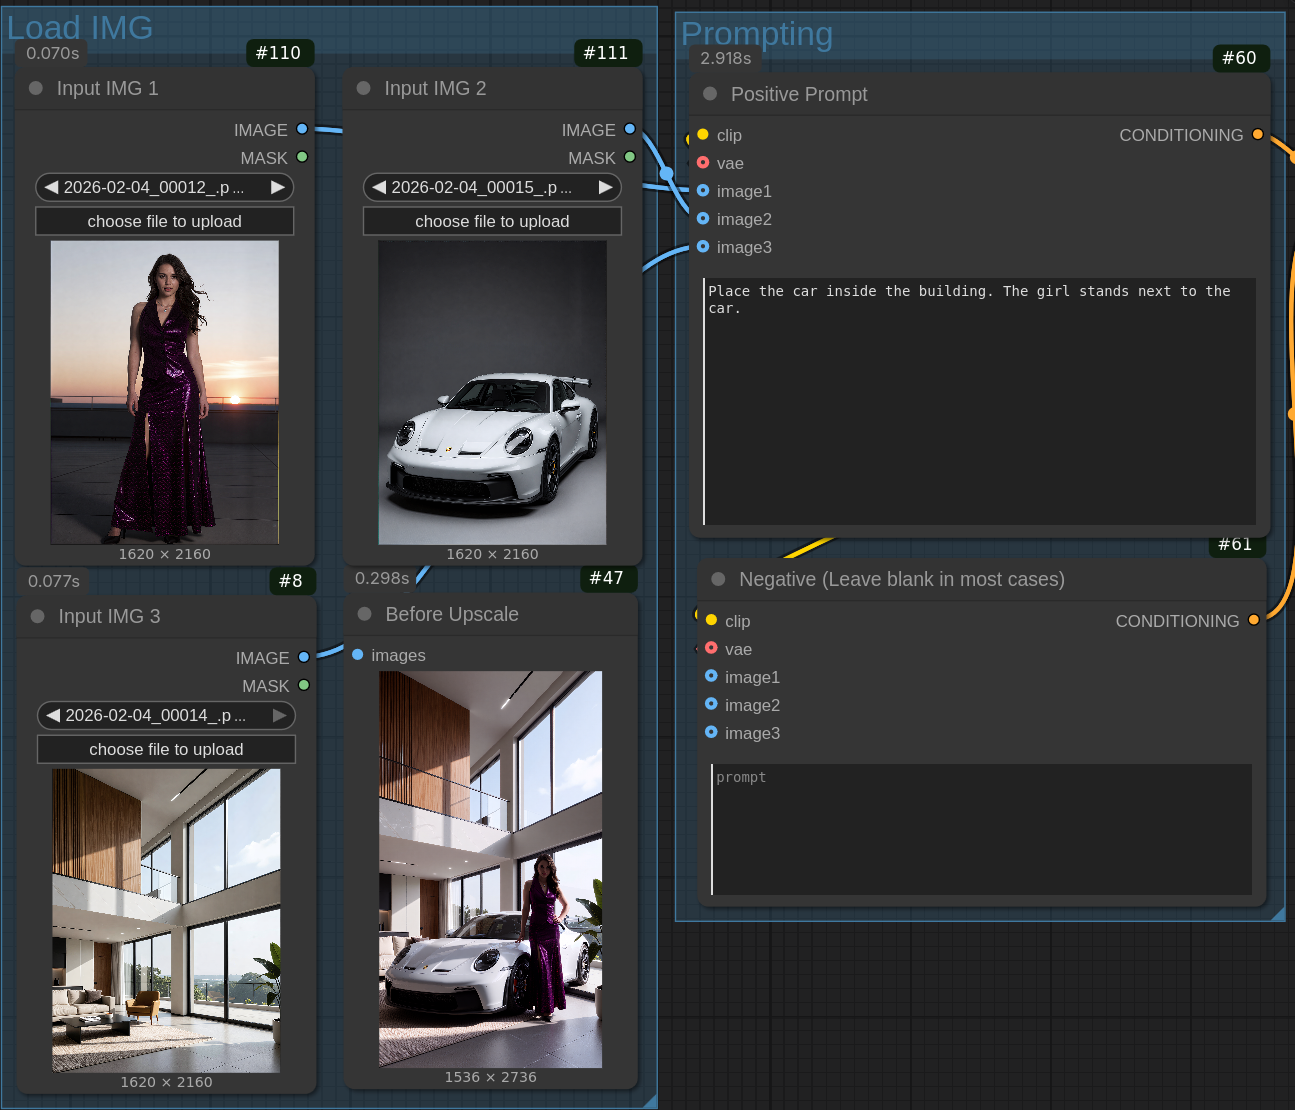Click the CONDITIONING output port of Negative node
The width and height of the screenshot is (1295, 1110).
click(1254, 620)
